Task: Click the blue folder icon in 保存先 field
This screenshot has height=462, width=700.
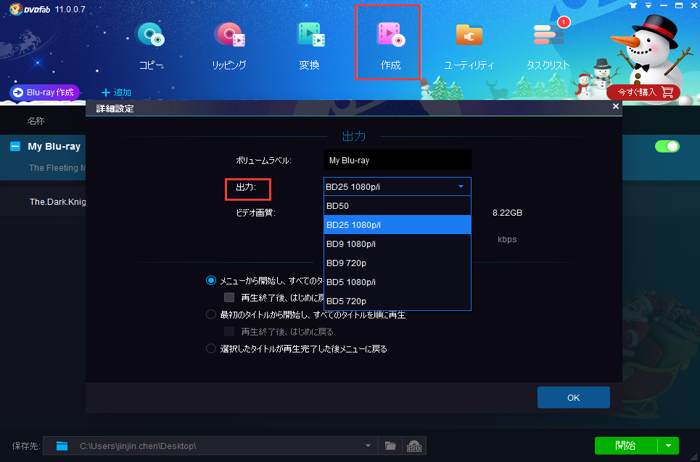Action: click(62, 445)
